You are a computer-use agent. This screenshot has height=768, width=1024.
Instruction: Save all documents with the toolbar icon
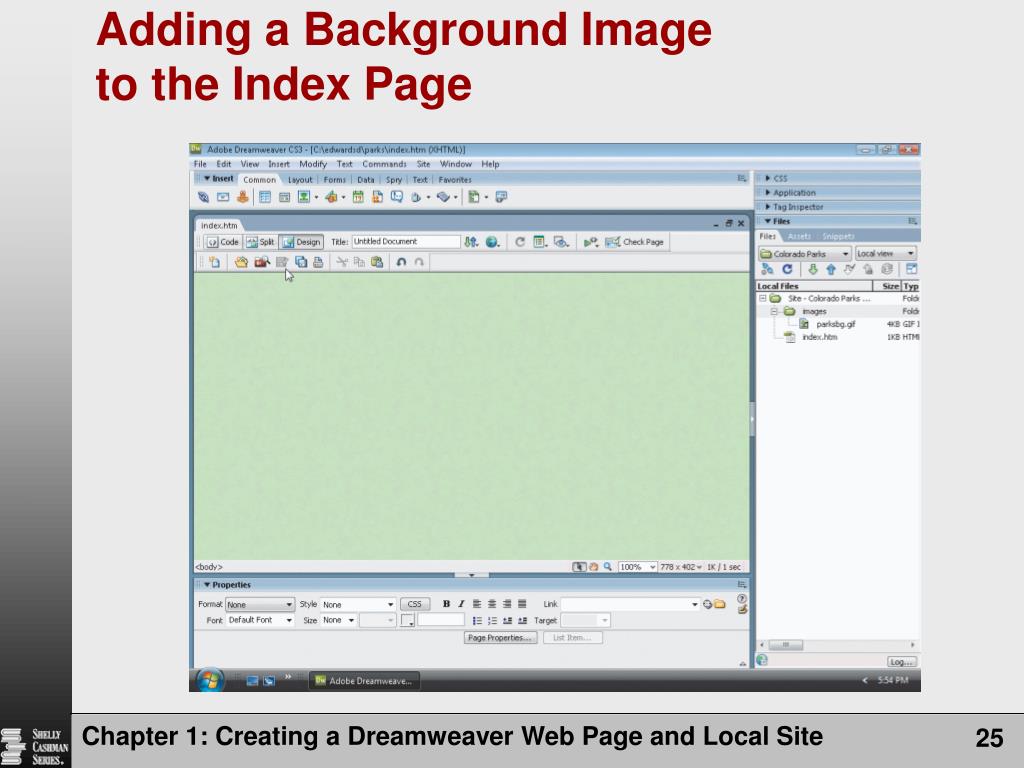[301, 262]
